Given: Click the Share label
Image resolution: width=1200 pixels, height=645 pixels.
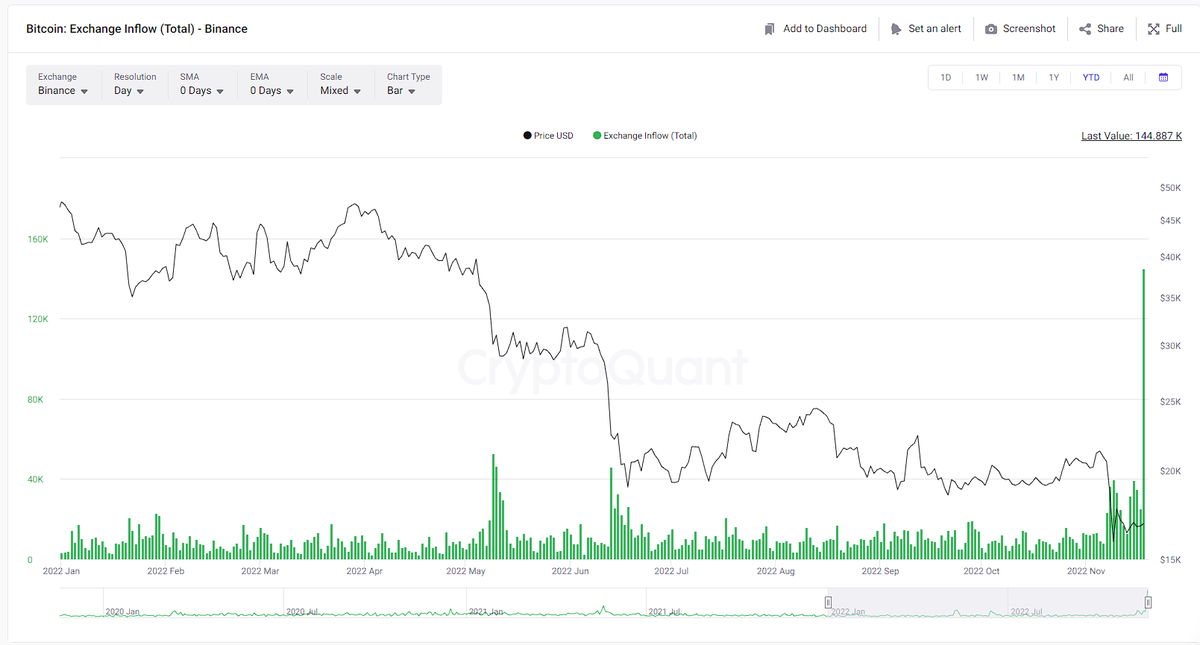Looking at the screenshot, I should click(x=1110, y=29).
